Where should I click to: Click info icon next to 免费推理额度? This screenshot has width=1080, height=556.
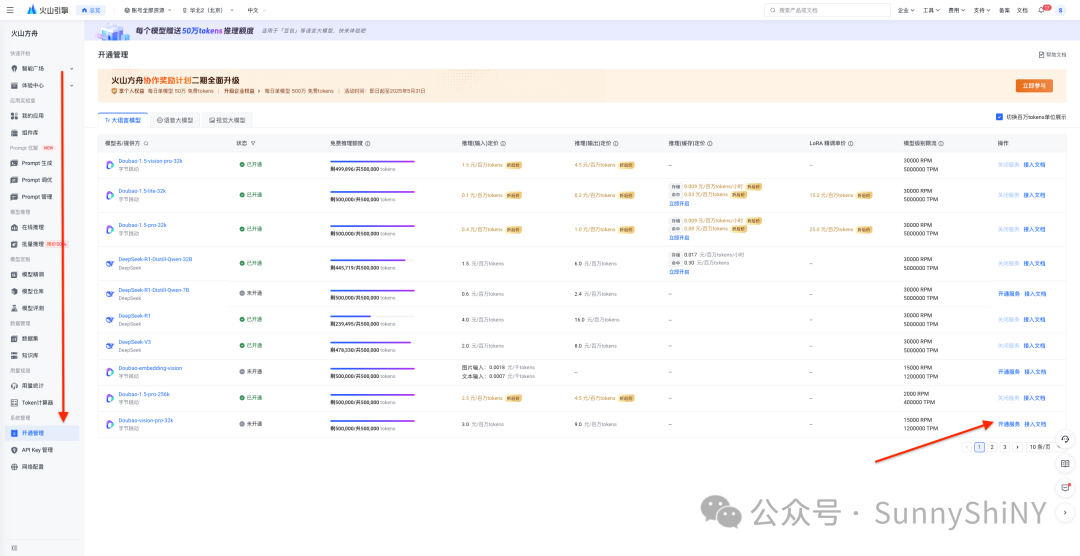coord(368,143)
